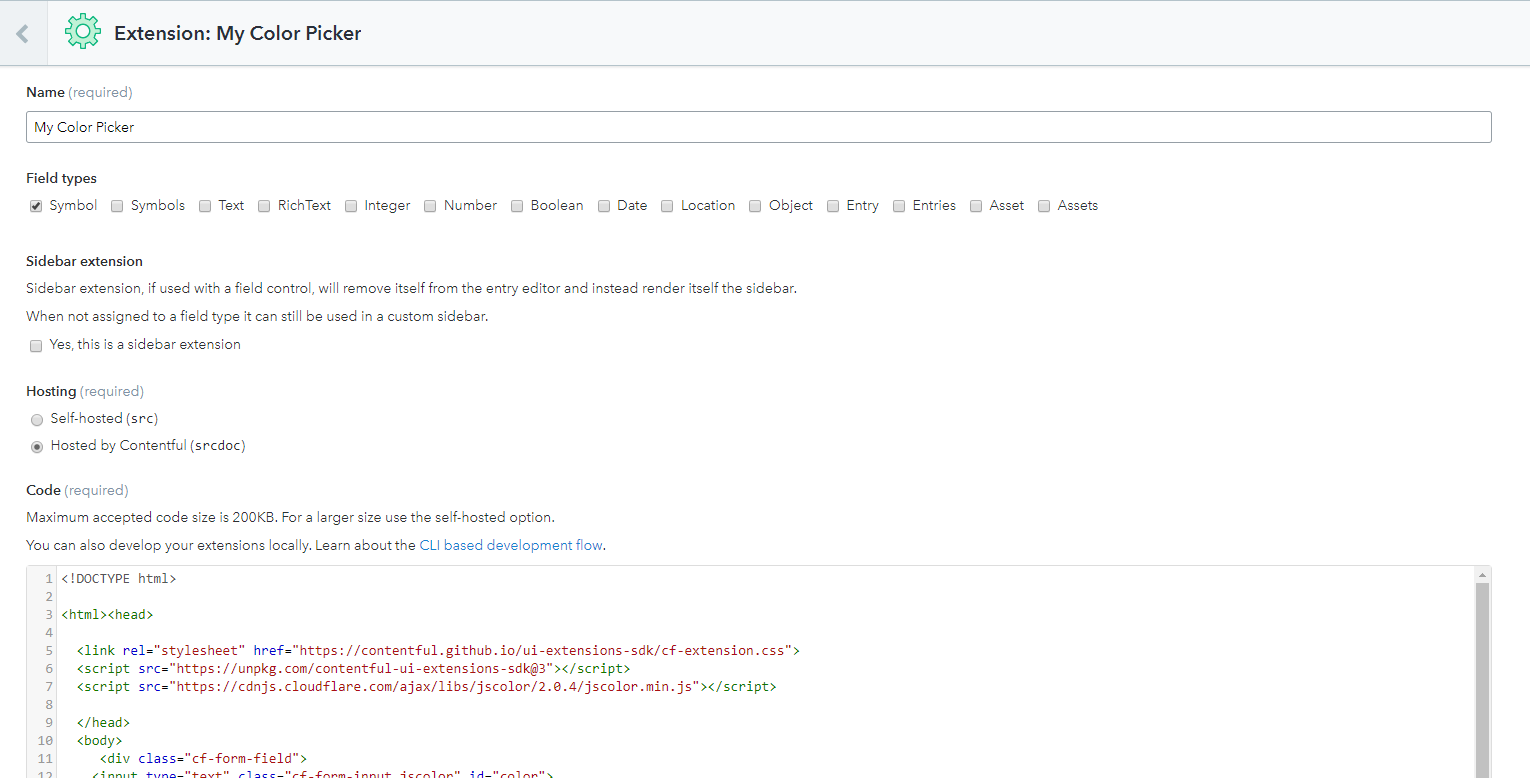
Task: Click the div class="cf-form-field" line
Action: [x=203, y=759]
